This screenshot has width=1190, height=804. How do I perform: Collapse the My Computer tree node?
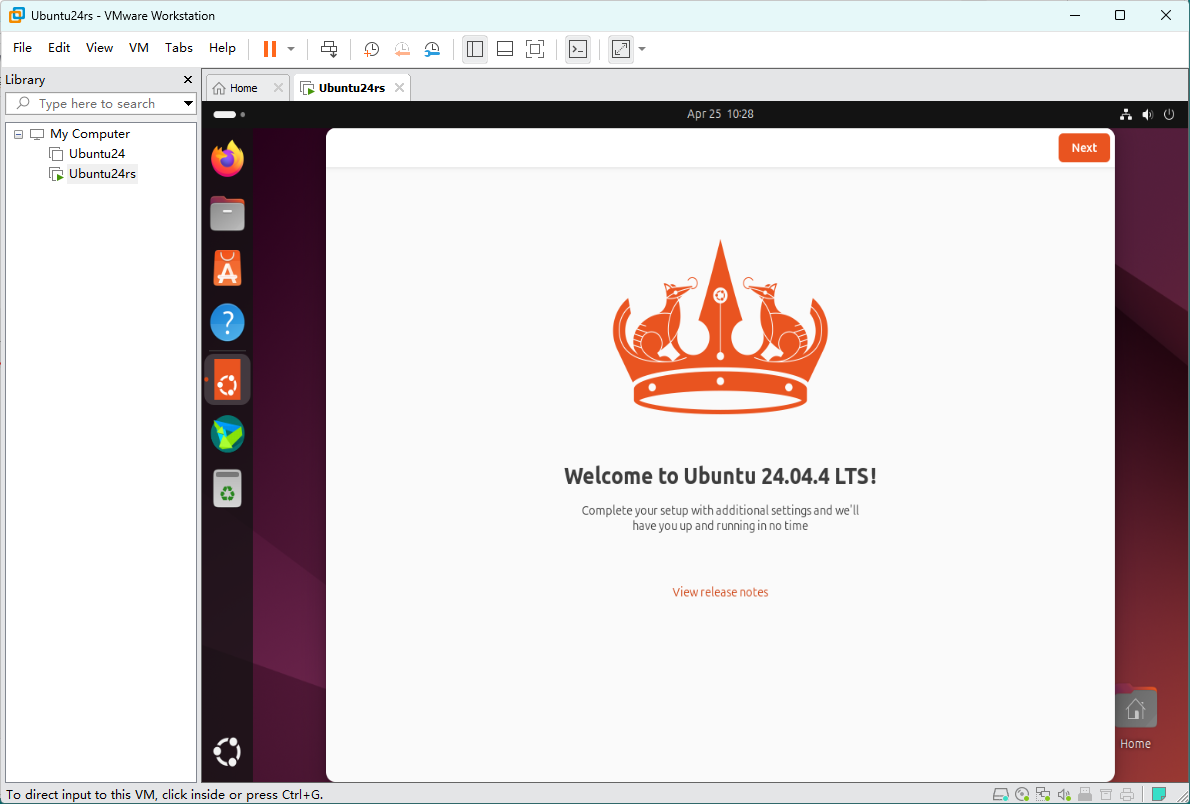(18, 134)
